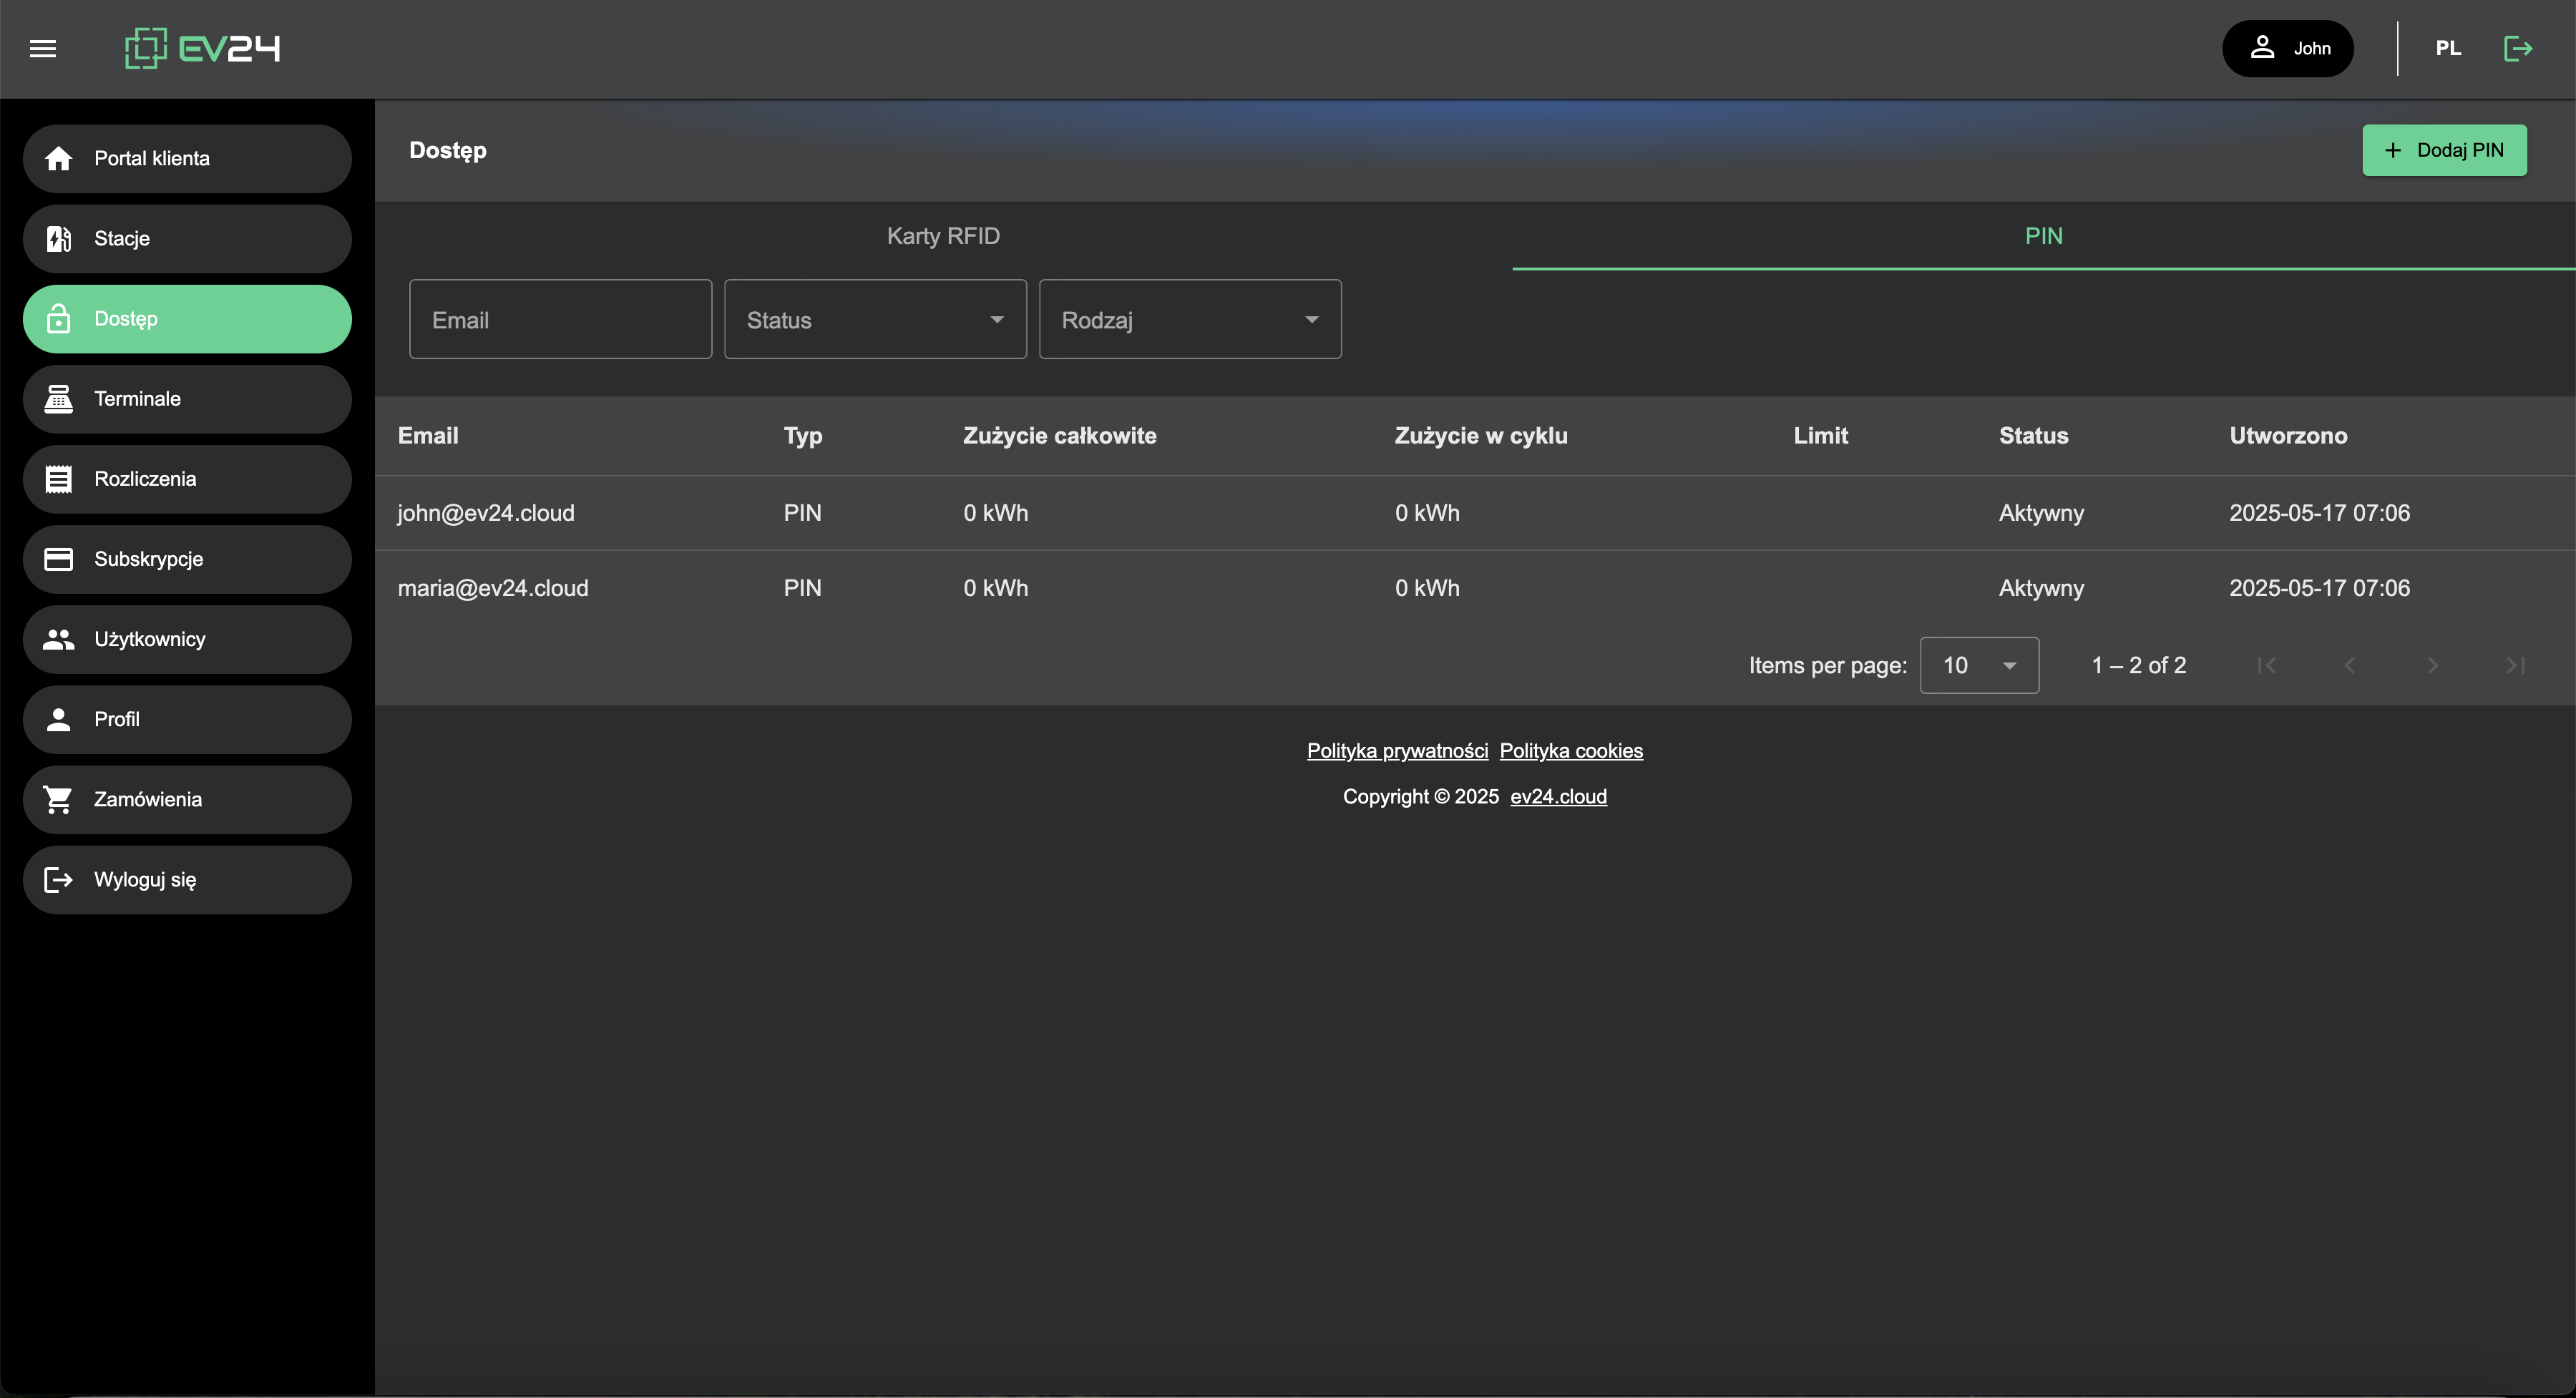
Task: Select the PIN tab
Action: 2043,236
